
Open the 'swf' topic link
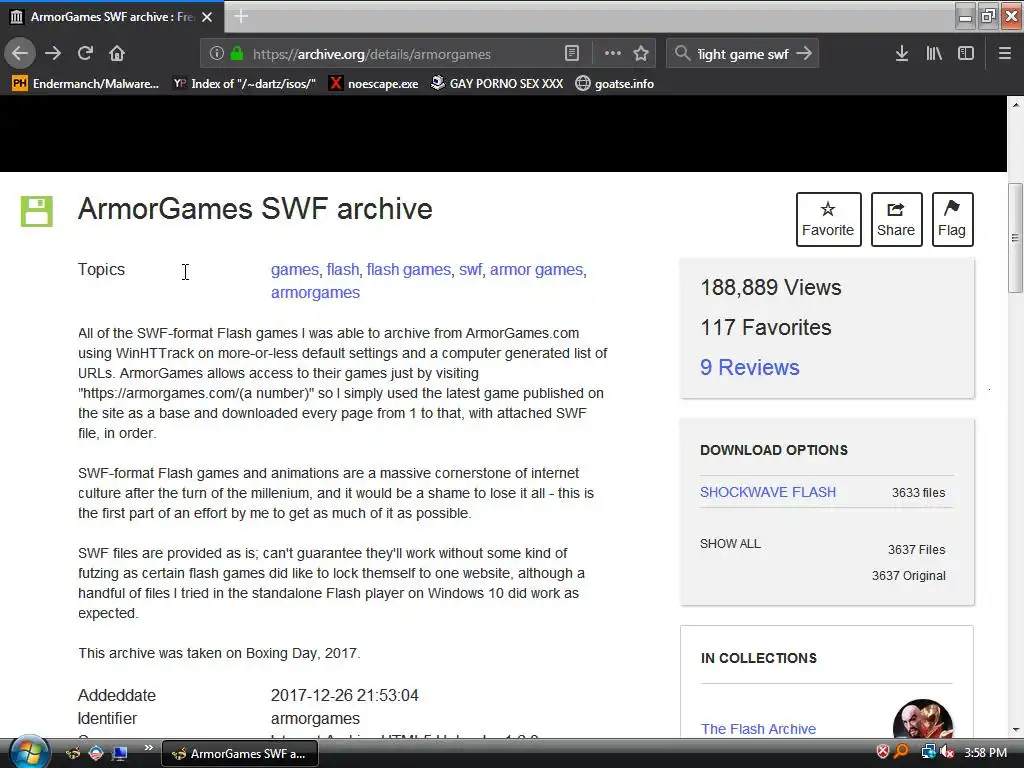click(470, 270)
